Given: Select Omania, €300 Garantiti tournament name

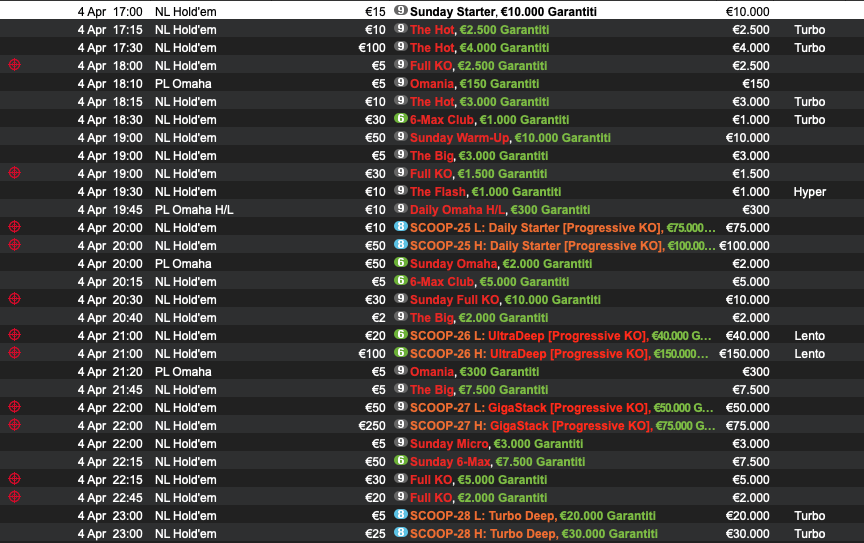Looking at the screenshot, I should click(474, 372).
